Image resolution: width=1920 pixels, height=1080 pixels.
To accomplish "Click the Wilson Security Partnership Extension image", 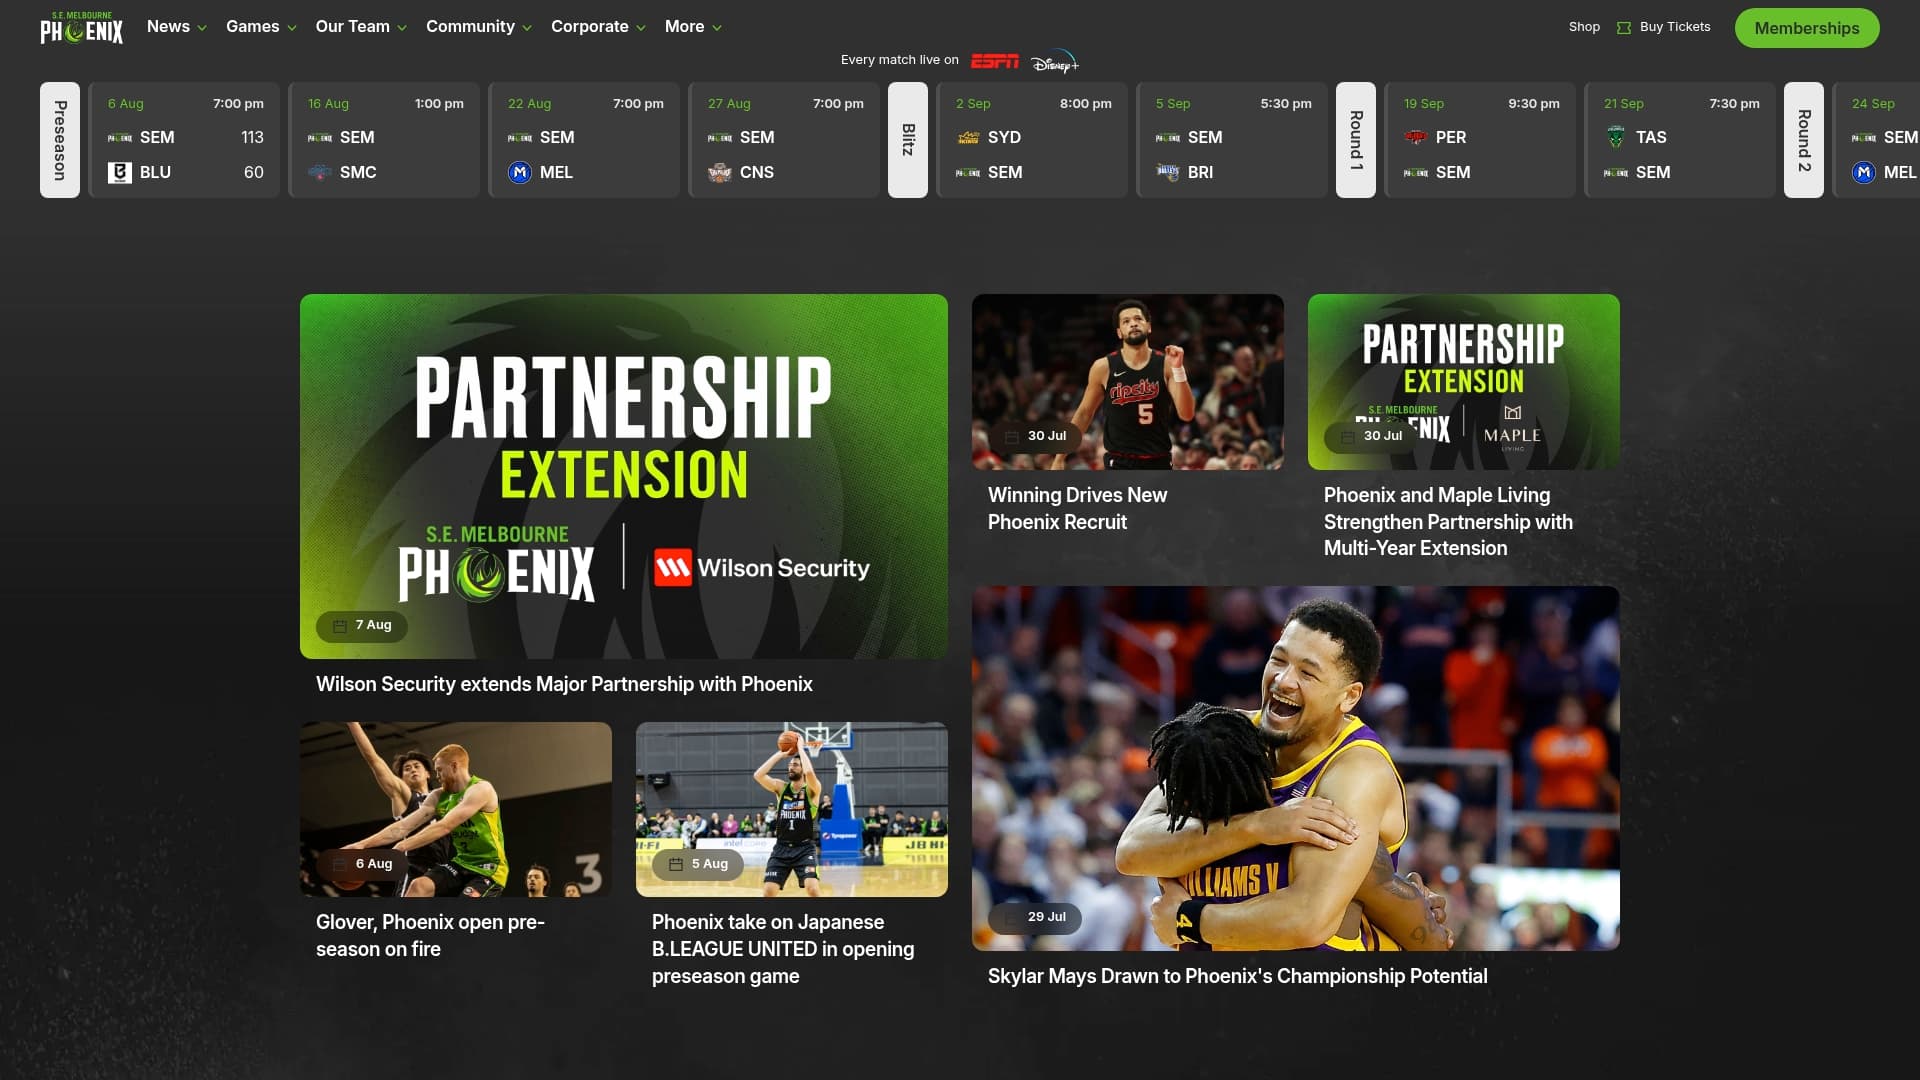I will (624, 476).
